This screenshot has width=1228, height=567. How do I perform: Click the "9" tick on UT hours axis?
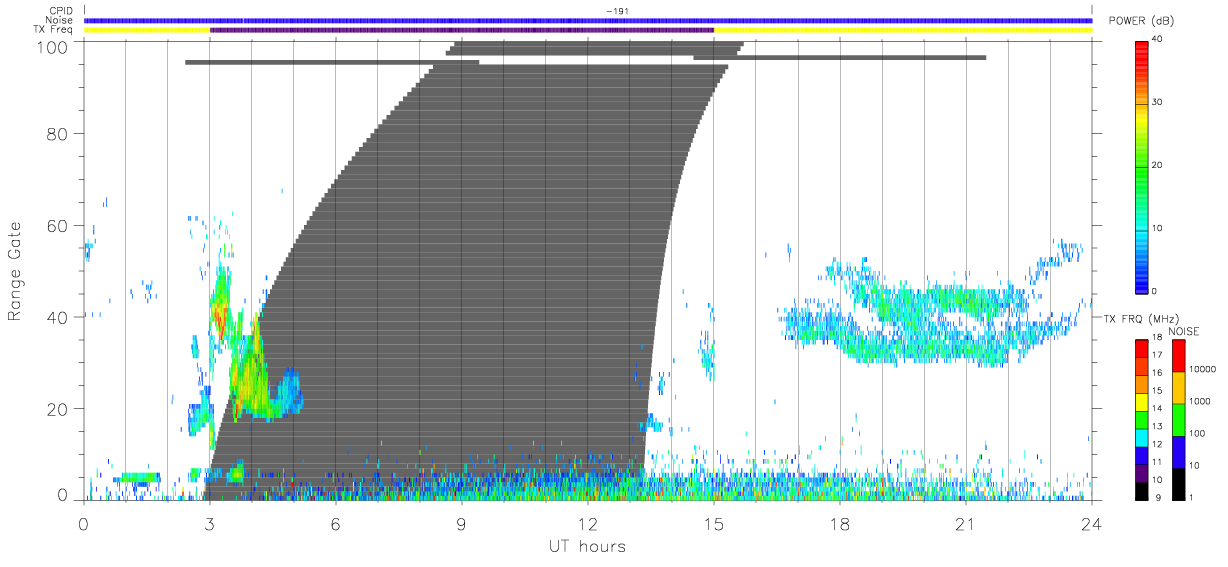click(462, 524)
